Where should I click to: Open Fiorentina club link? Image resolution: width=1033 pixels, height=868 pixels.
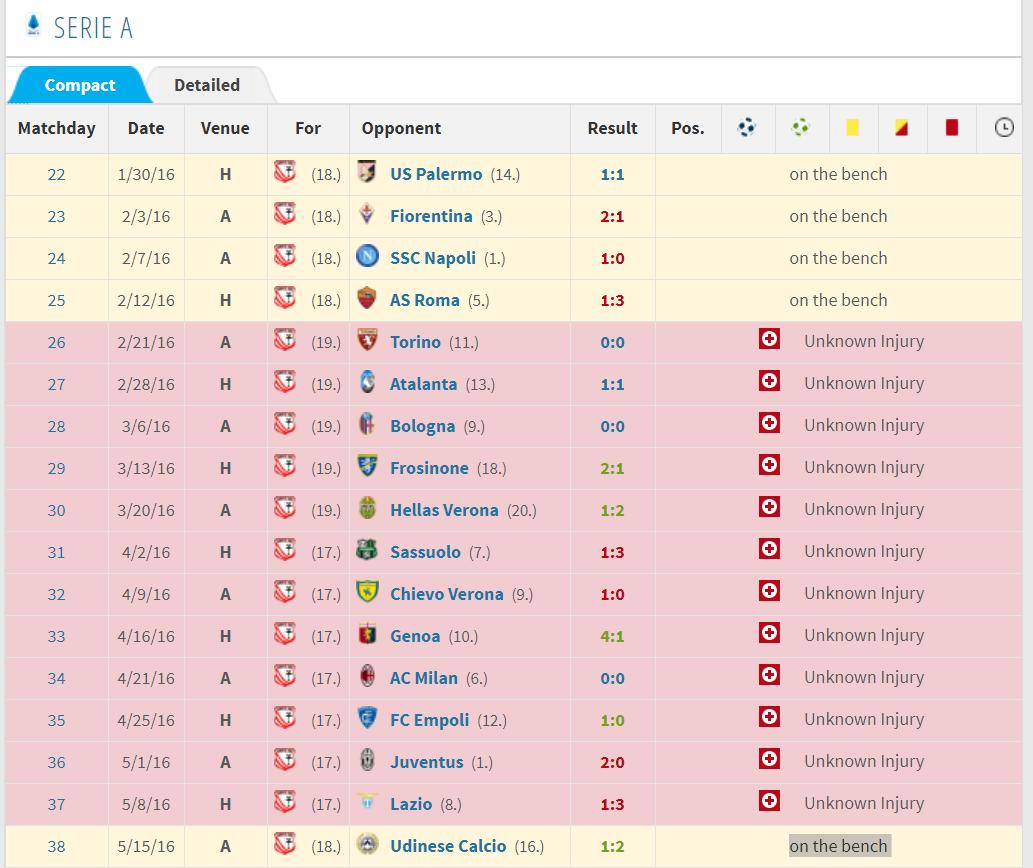coord(431,216)
